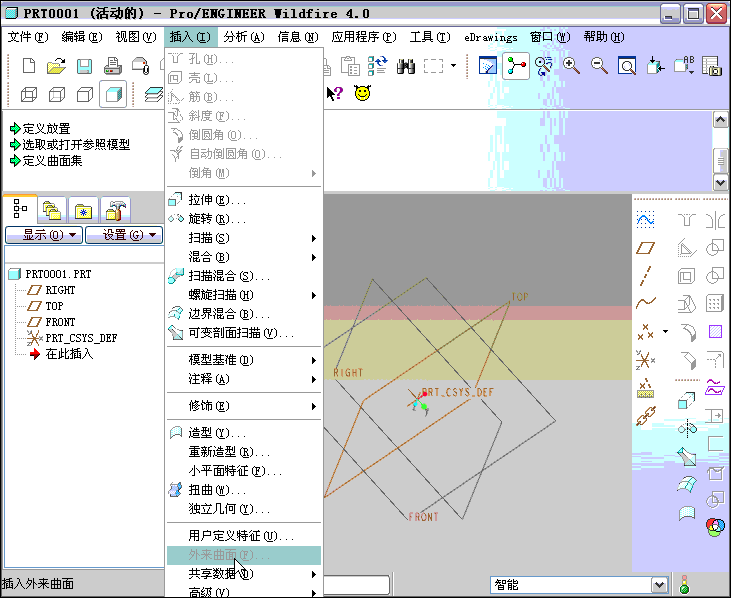
Task: Choose 可变剖面扫描(V)... menu entry
Action: pos(243,333)
